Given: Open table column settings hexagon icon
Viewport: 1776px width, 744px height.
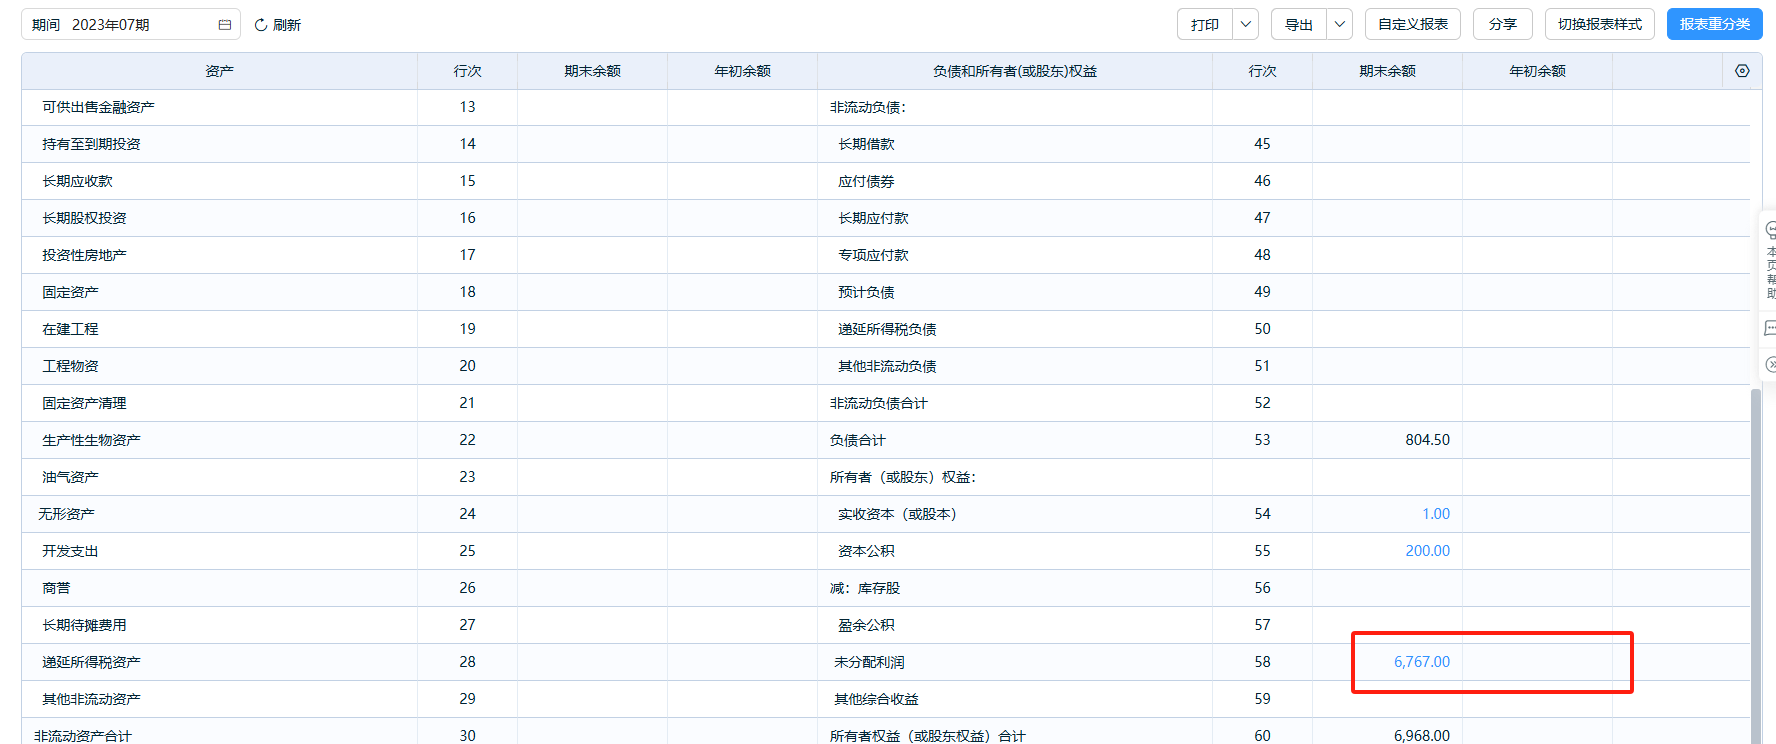Looking at the screenshot, I should click(x=1742, y=71).
